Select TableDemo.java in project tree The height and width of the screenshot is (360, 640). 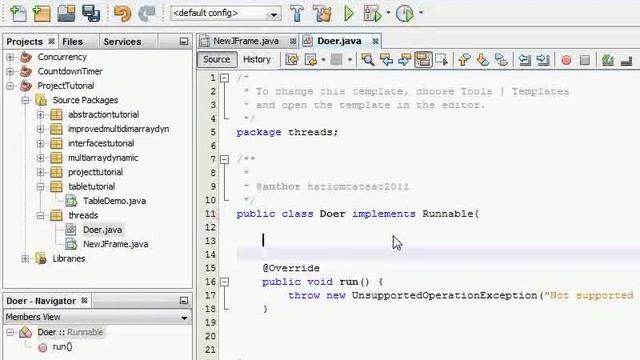coord(114,201)
